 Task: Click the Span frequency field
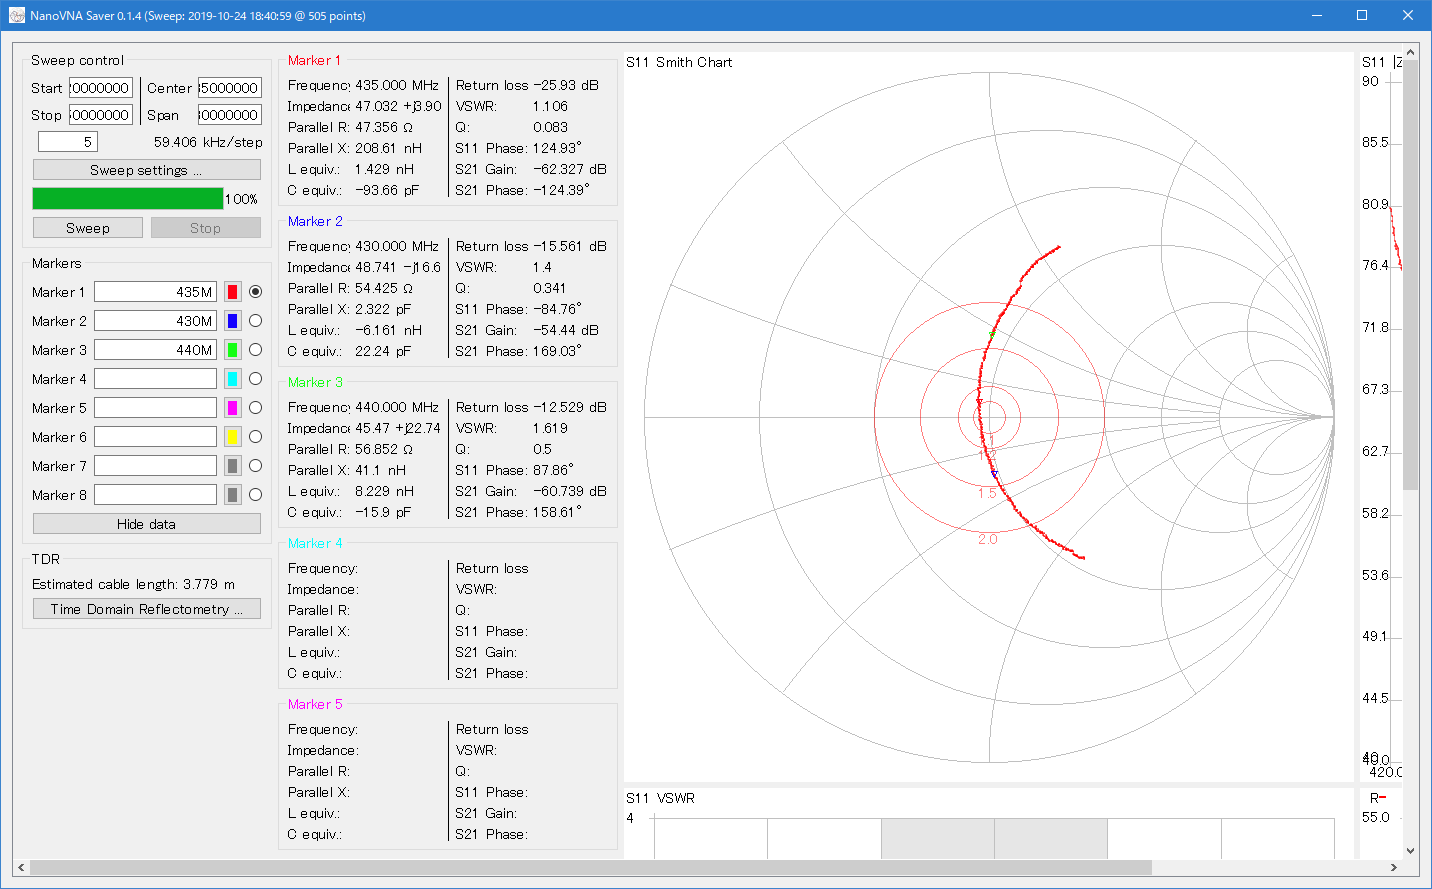[x=230, y=115]
